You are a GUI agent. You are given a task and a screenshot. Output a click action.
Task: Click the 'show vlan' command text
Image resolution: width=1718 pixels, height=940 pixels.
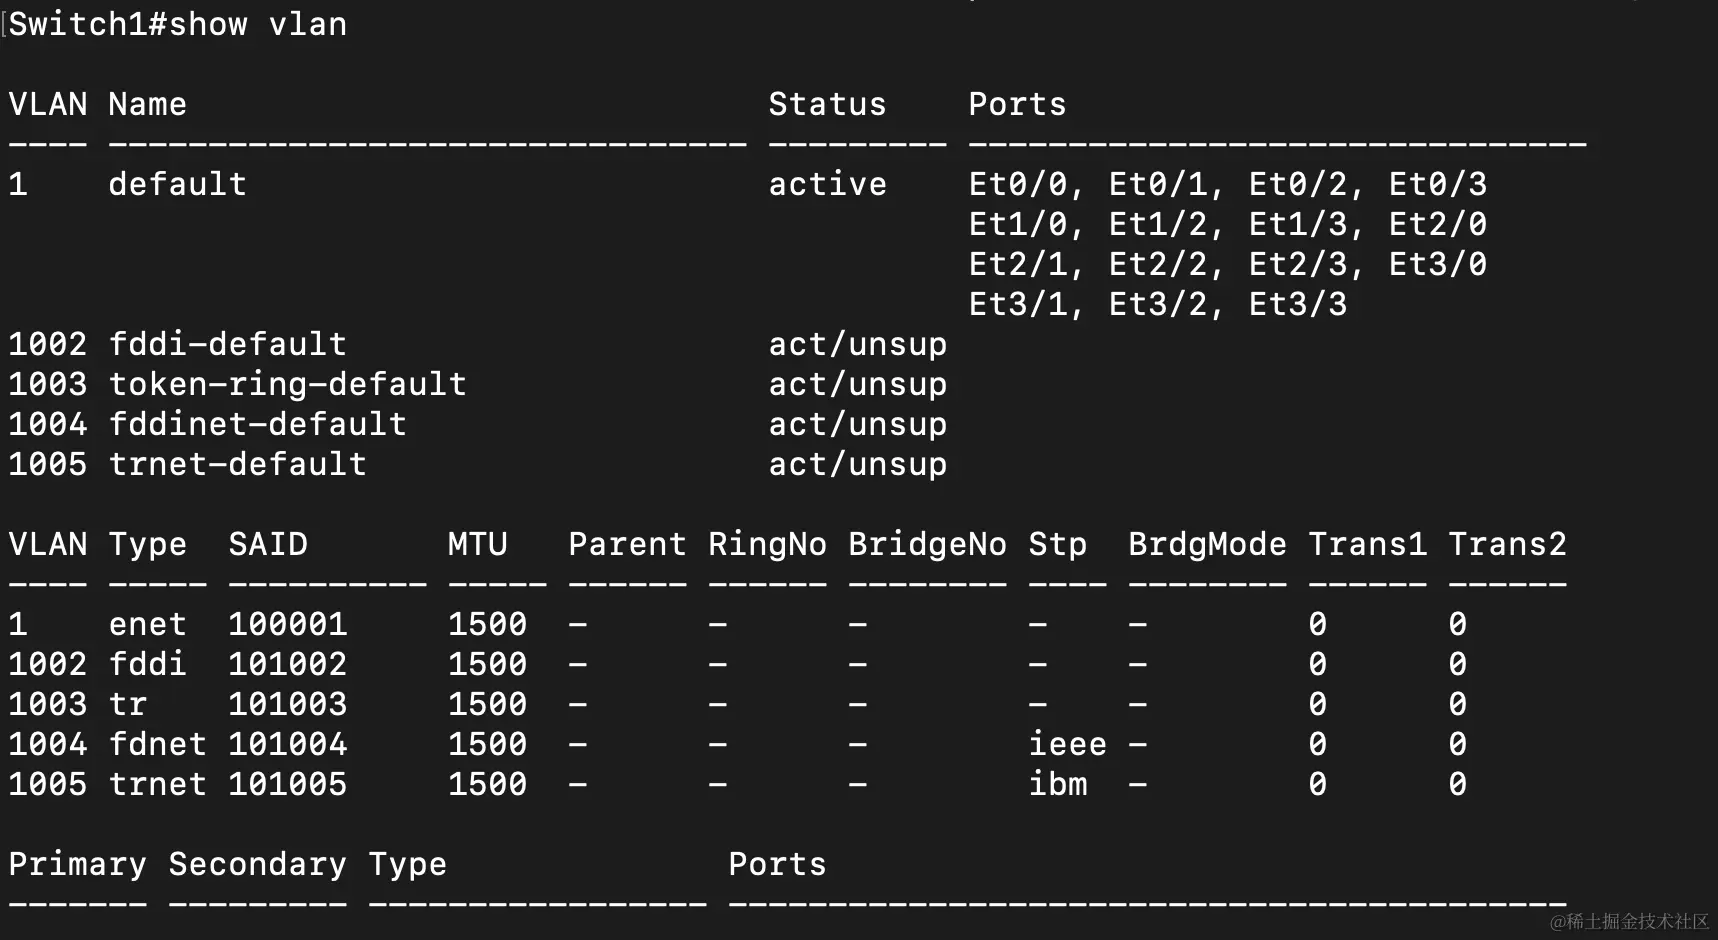[258, 24]
